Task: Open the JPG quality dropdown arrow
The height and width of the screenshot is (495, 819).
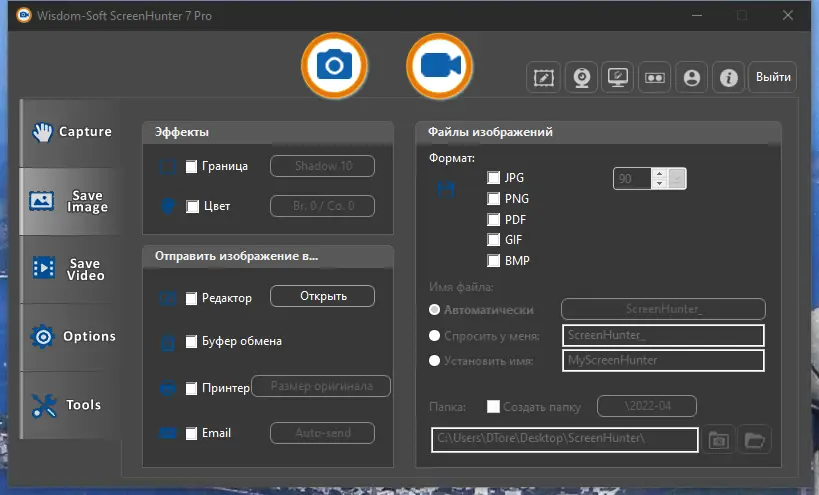Action: point(677,179)
